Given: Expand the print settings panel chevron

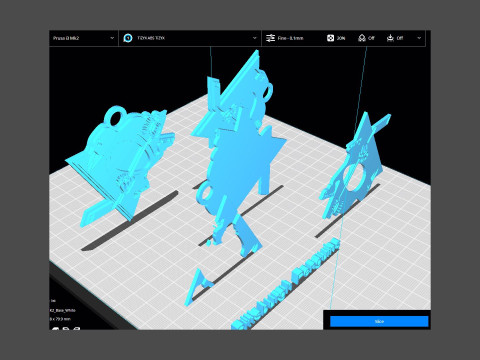Looking at the screenshot, I should tap(419, 38).
